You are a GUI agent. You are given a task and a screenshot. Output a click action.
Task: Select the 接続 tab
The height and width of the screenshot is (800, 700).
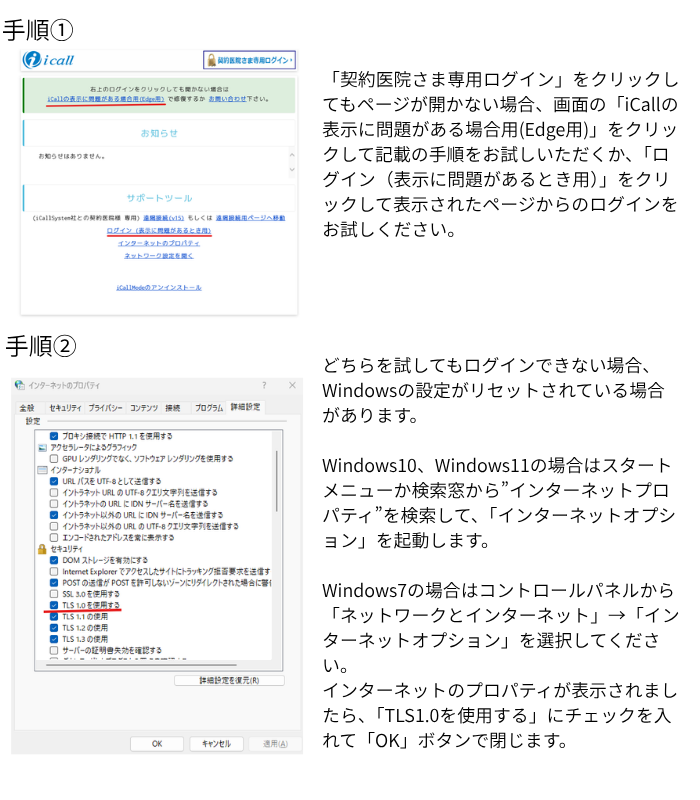tap(173, 408)
